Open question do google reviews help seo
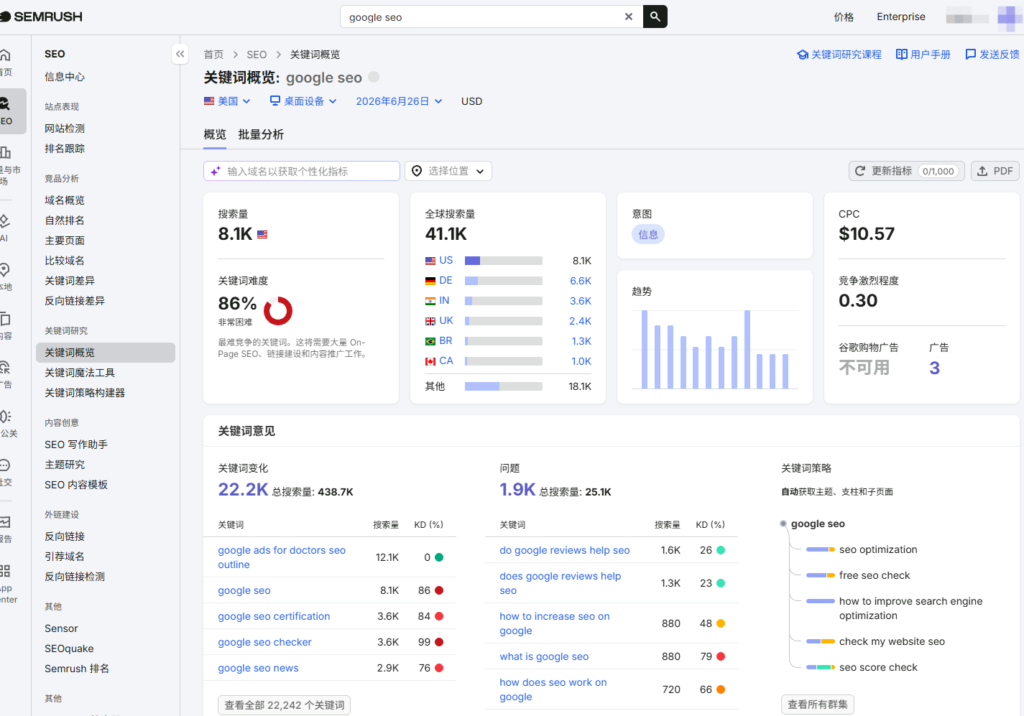This screenshot has height=716, width=1024. pyautogui.click(x=565, y=551)
